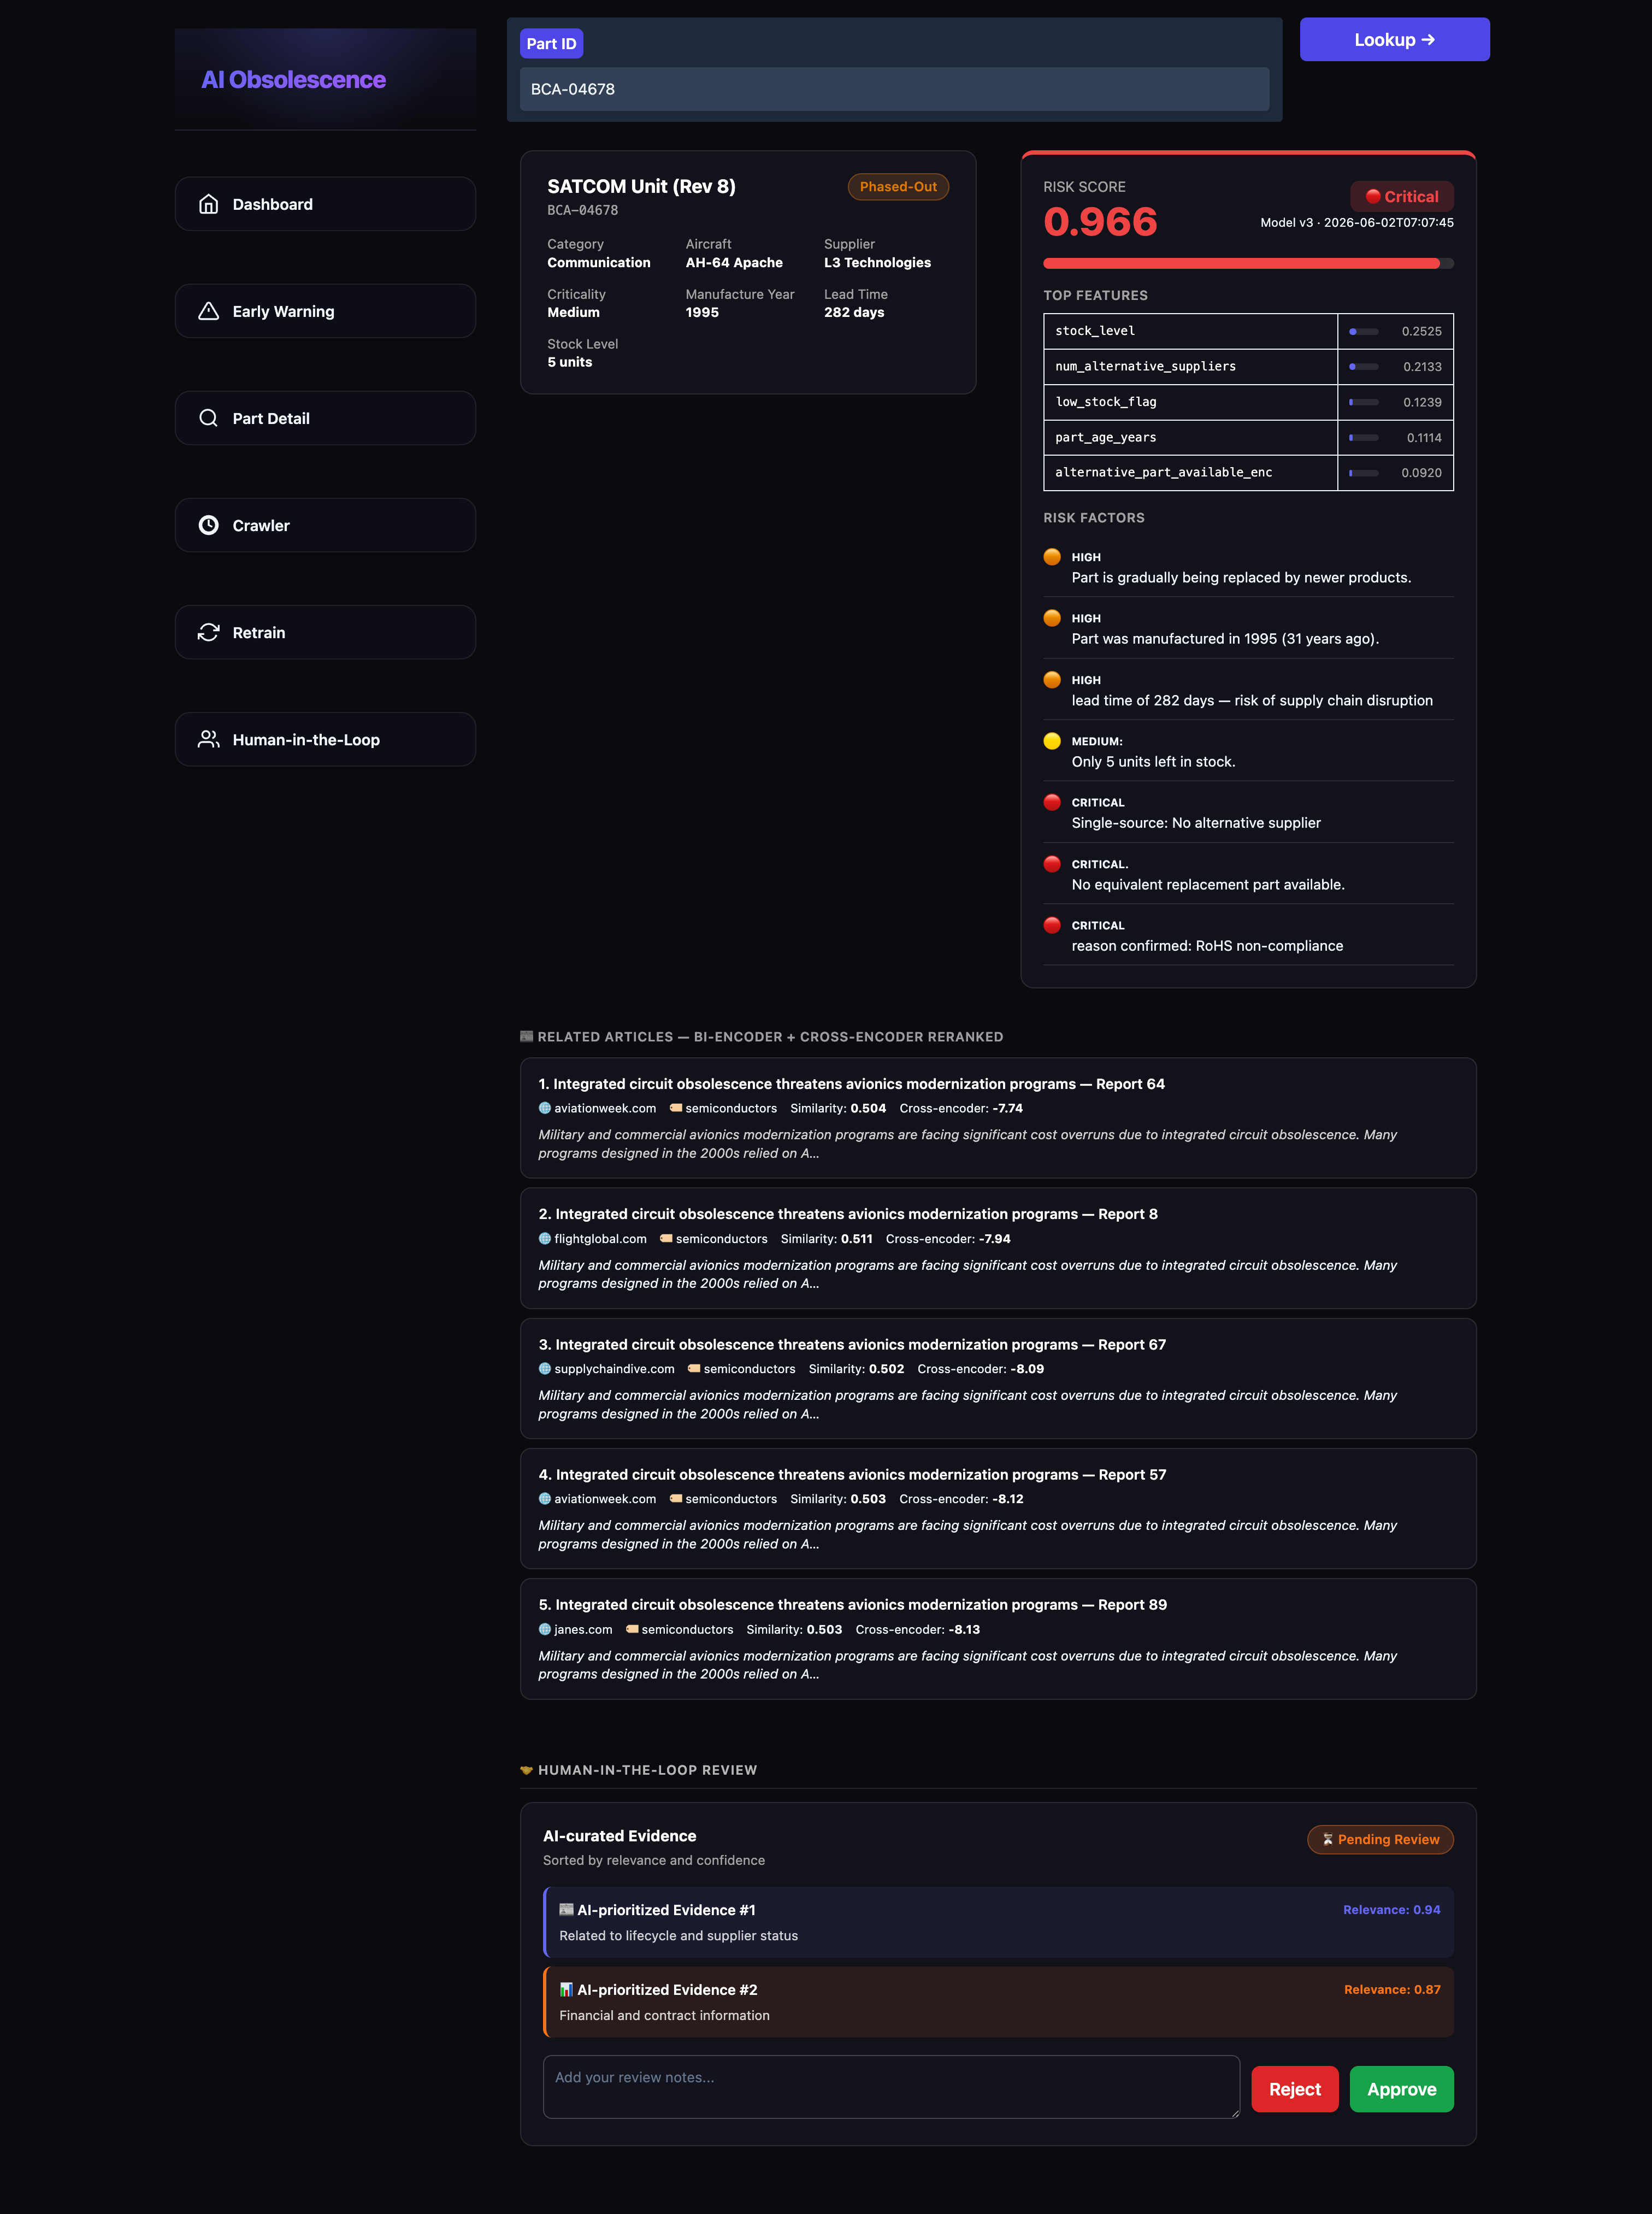Click the Dashboard home icon
Viewport: 1652px width, 2214px height.
[x=208, y=204]
